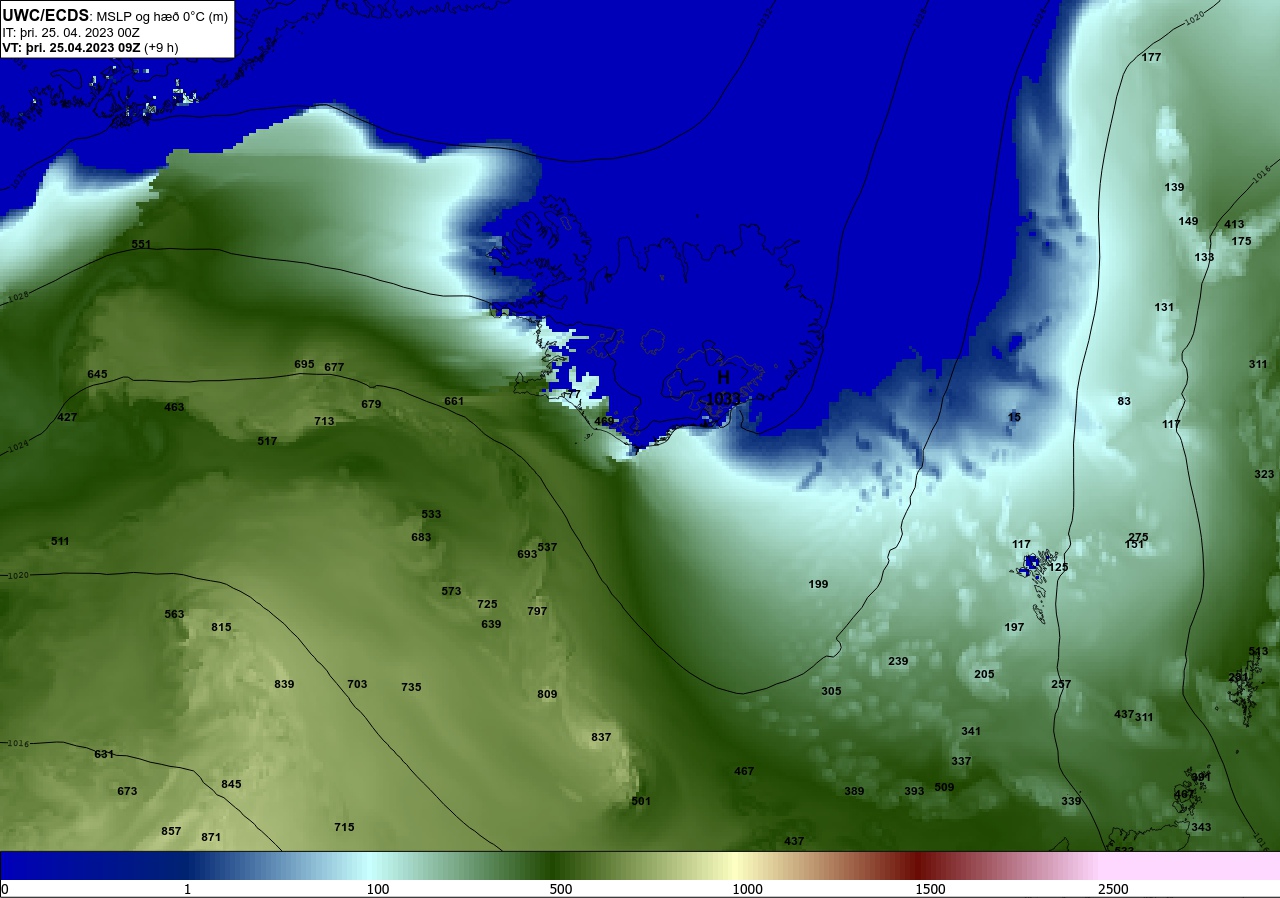Click the freezing level value 199
Viewport: 1280px width, 898px height.
coord(818,584)
